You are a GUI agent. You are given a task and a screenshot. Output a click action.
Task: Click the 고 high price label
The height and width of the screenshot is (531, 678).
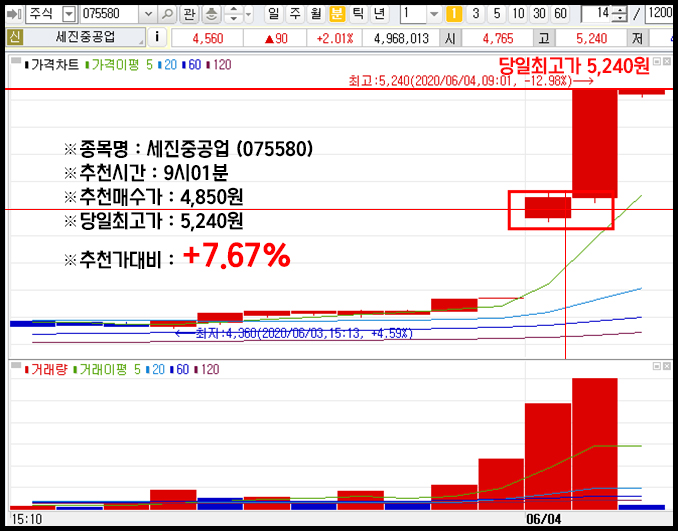(544, 38)
